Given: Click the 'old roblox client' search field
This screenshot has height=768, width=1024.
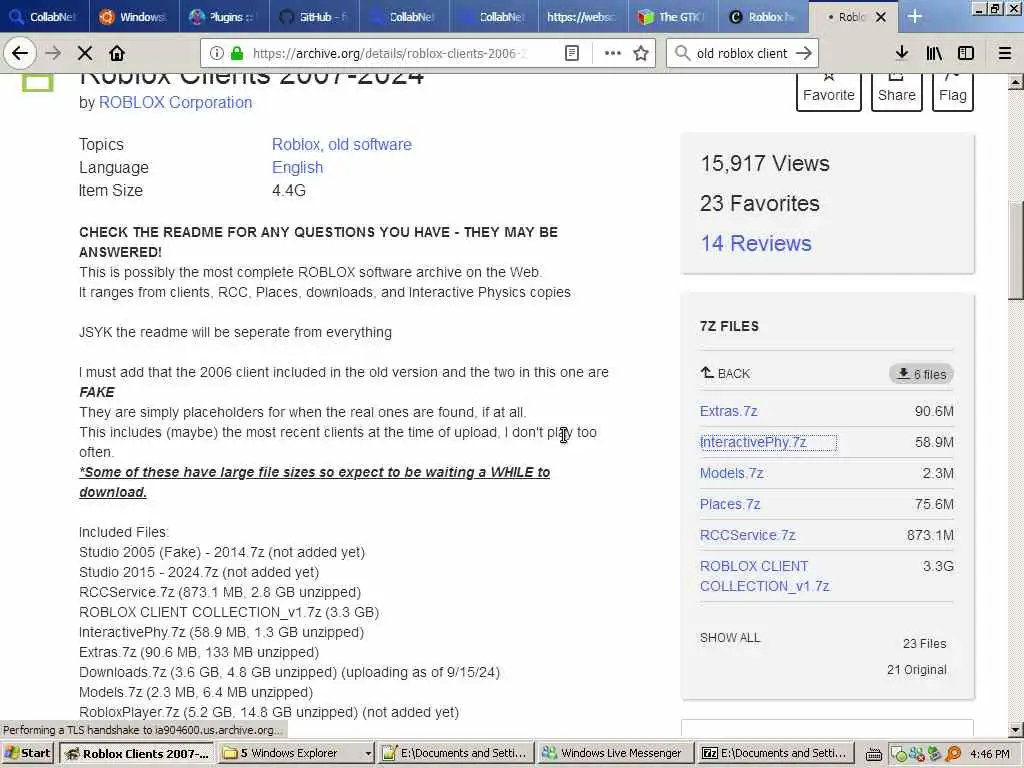Looking at the screenshot, I should [x=741, y=53].
